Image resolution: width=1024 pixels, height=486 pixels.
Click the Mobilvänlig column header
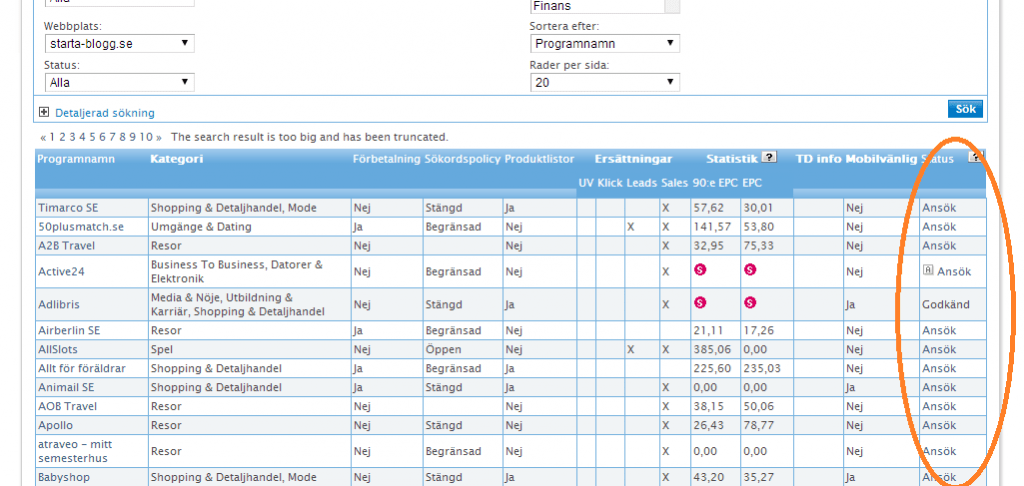[881, 159]
